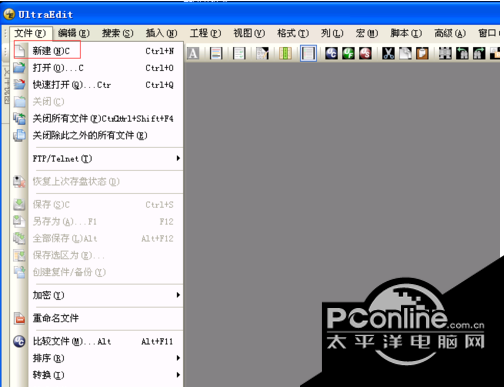504x387 pixels.
Task: Choose 比较文件(M)... menu entry
Action: point(97,341)
